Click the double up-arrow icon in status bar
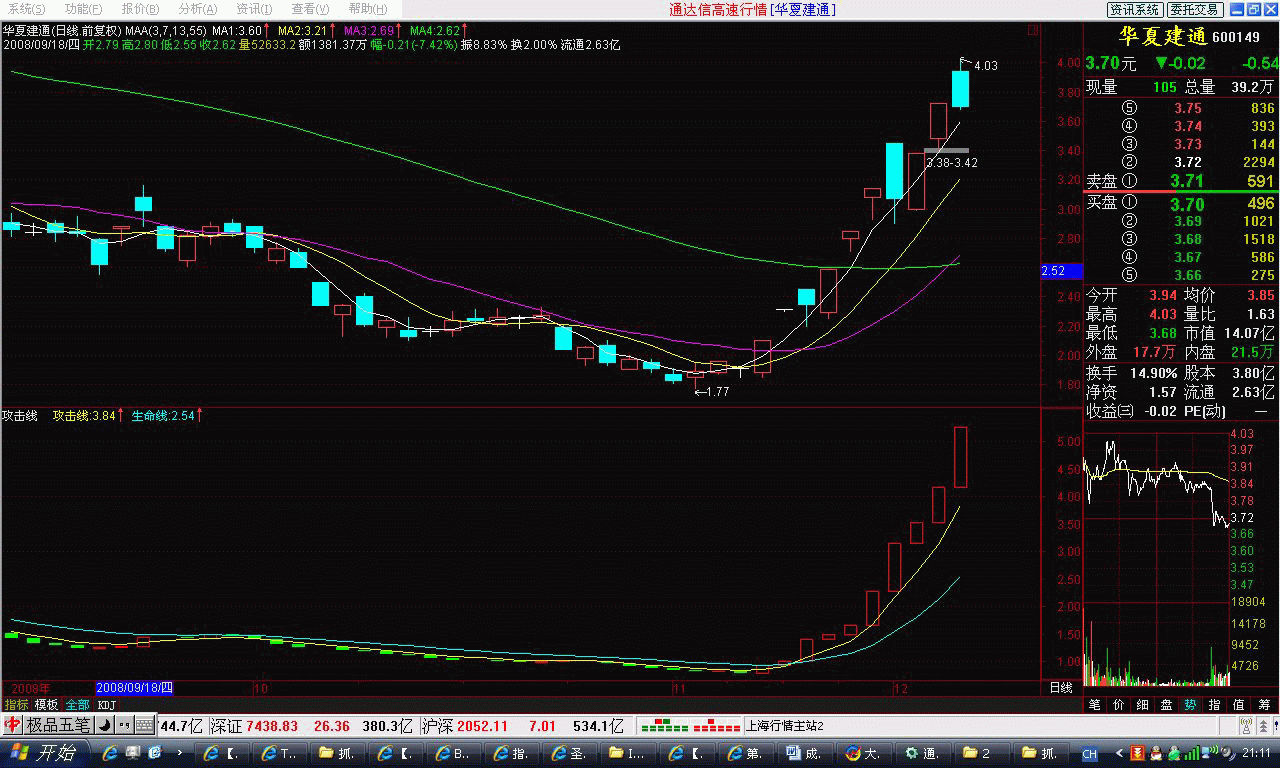This screenshot has height=768, width=1280. click(1264, 726)
